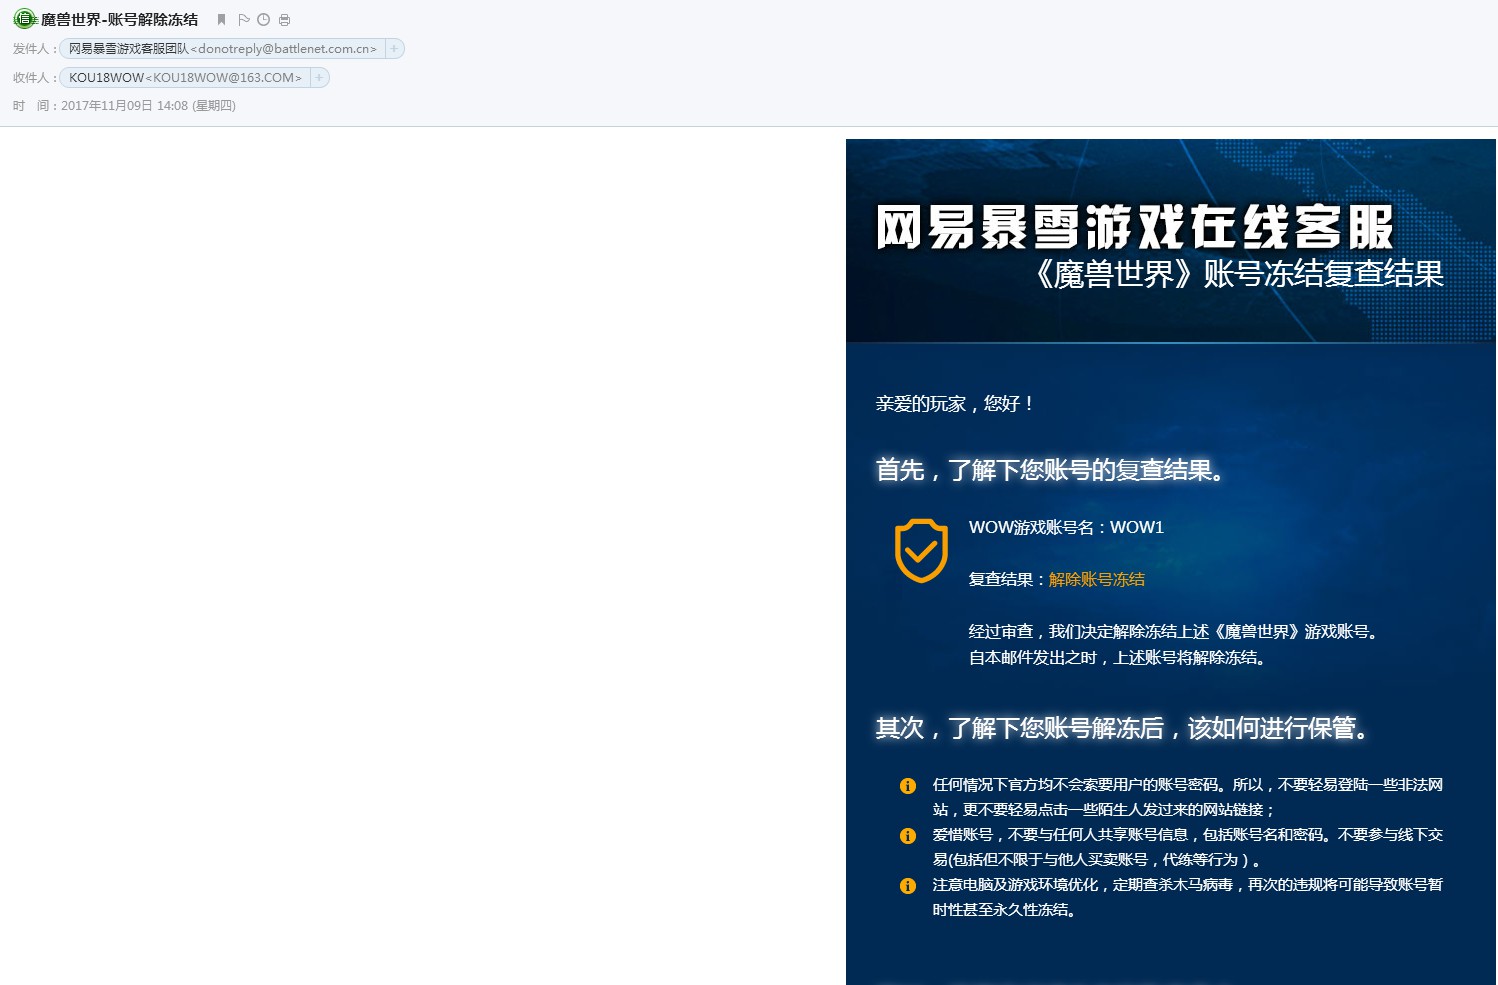Click the WOW游戏账号名：WOW1 line
This screenshot has width=1498, height=985.
(1066, 528)
